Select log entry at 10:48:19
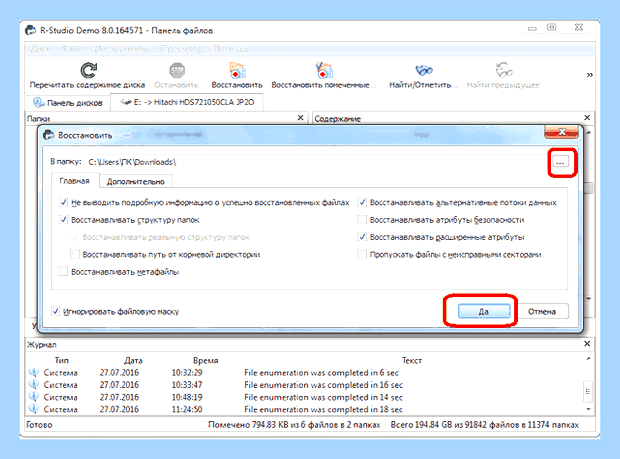 click(x=304, y=397)
